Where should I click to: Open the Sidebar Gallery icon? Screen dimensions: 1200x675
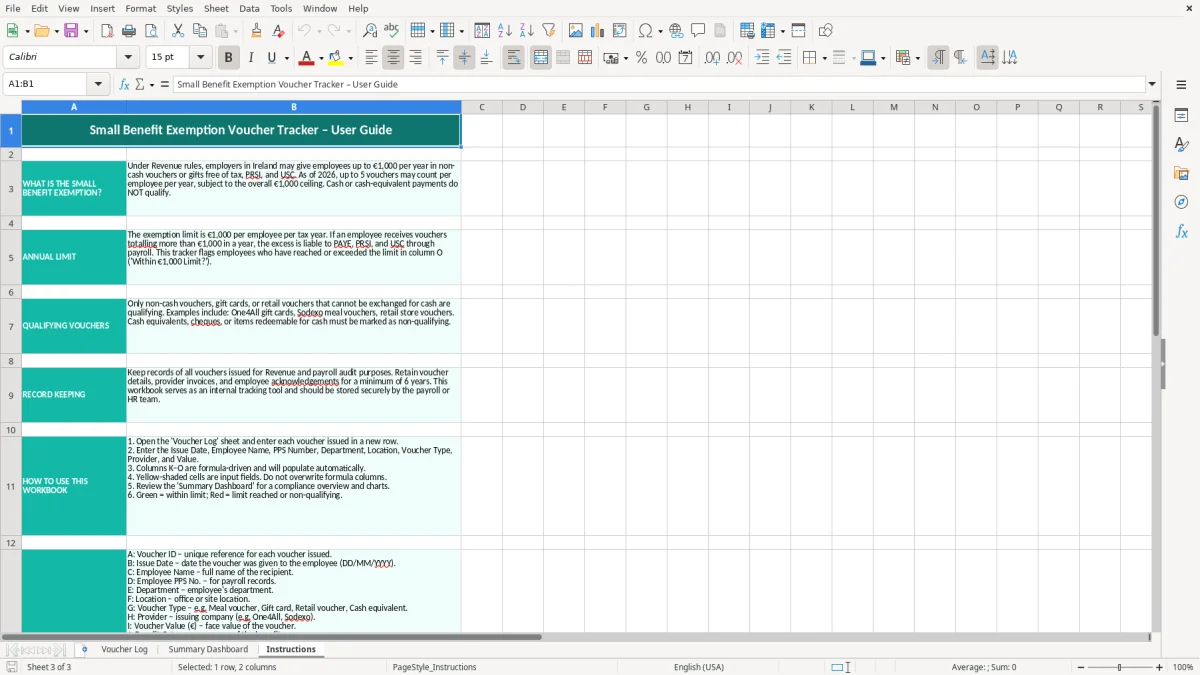pos(1181,174)
